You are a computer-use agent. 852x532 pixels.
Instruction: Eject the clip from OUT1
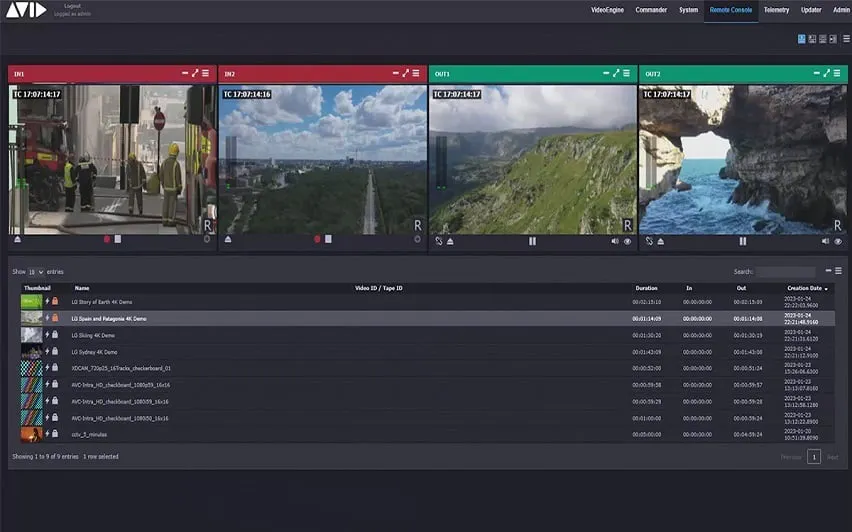pyautogui.click(x=450, y=241)
